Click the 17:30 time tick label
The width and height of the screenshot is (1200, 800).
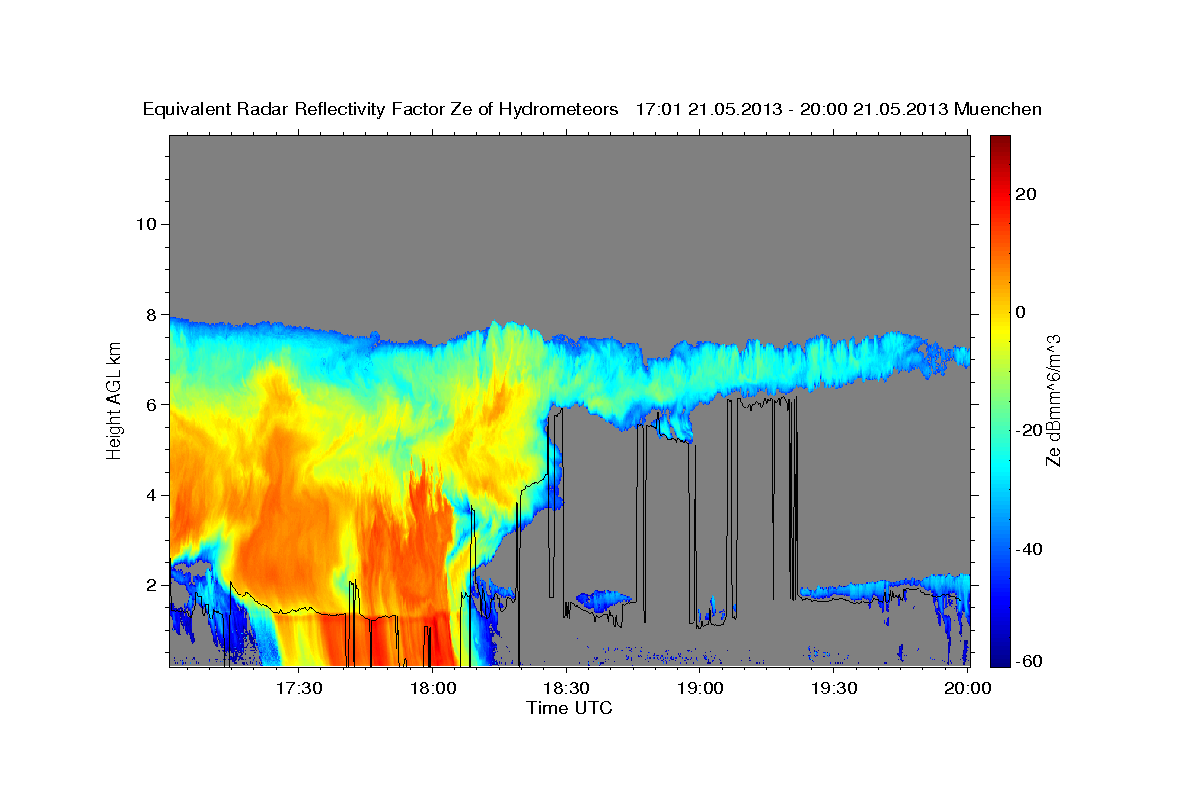(x=299, y=689)
